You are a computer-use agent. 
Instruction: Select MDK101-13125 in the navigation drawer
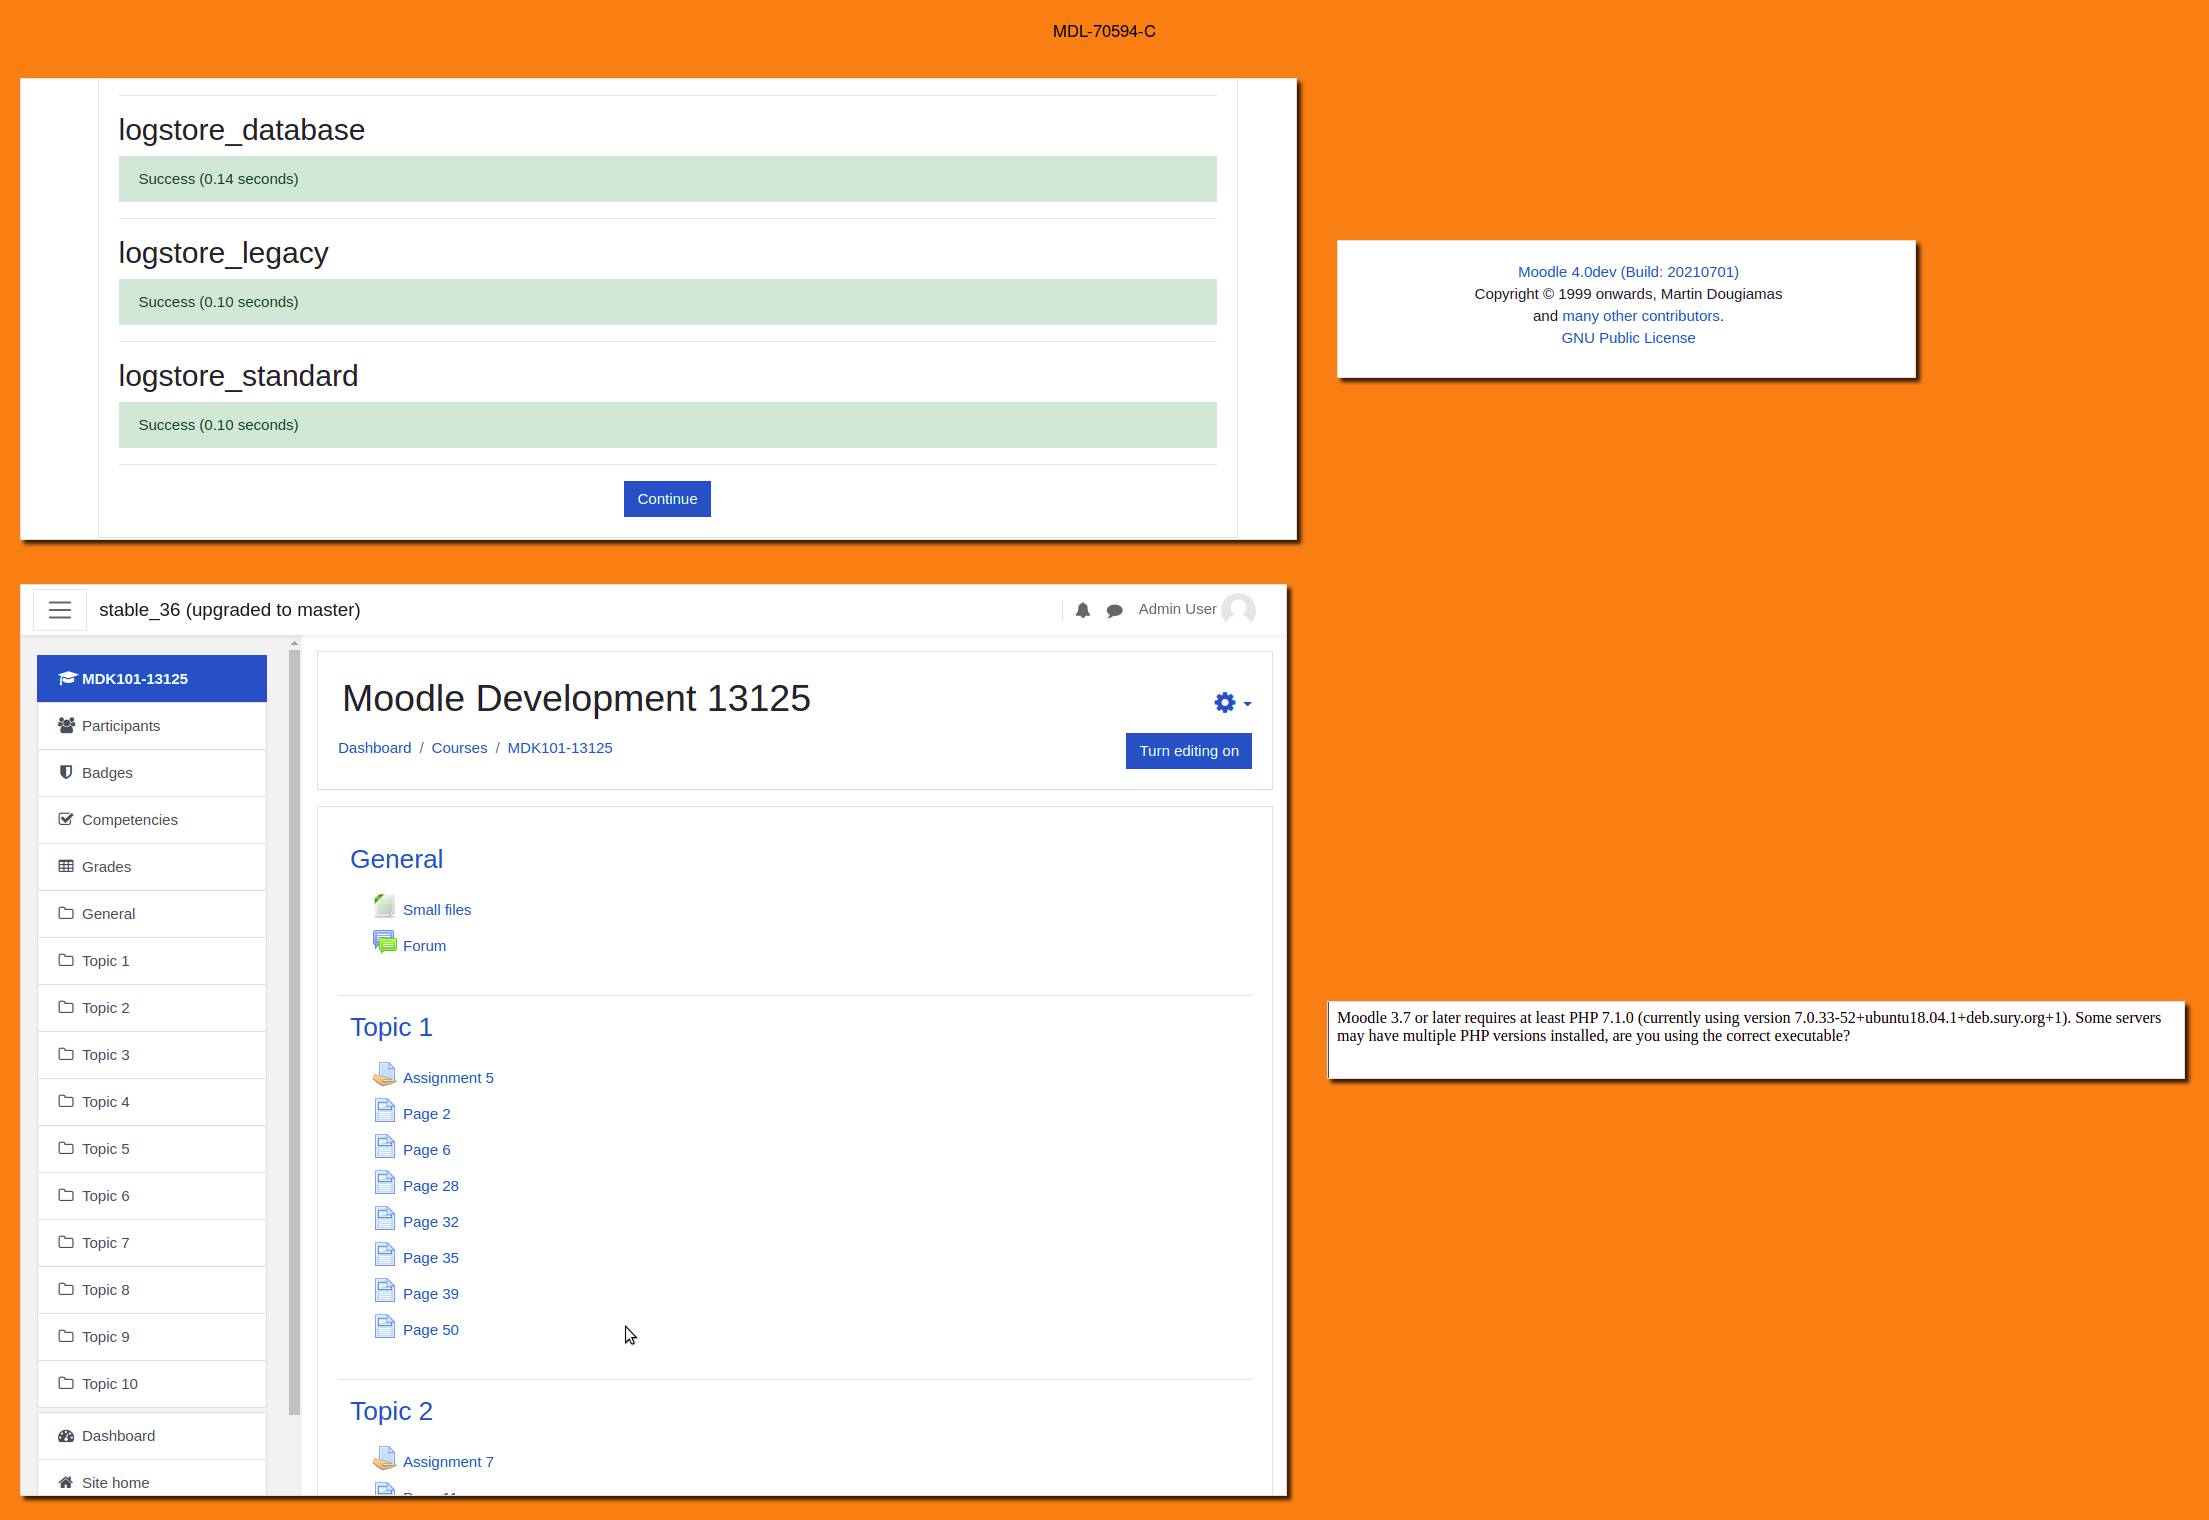pyautogui.click(x=152, y=679)
